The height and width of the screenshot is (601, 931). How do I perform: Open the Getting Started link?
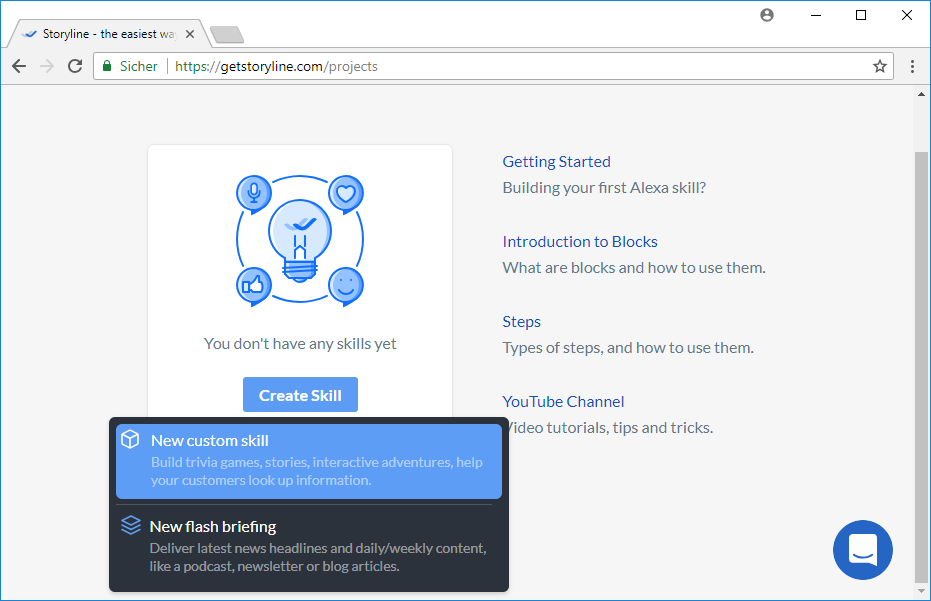(556, 161)
